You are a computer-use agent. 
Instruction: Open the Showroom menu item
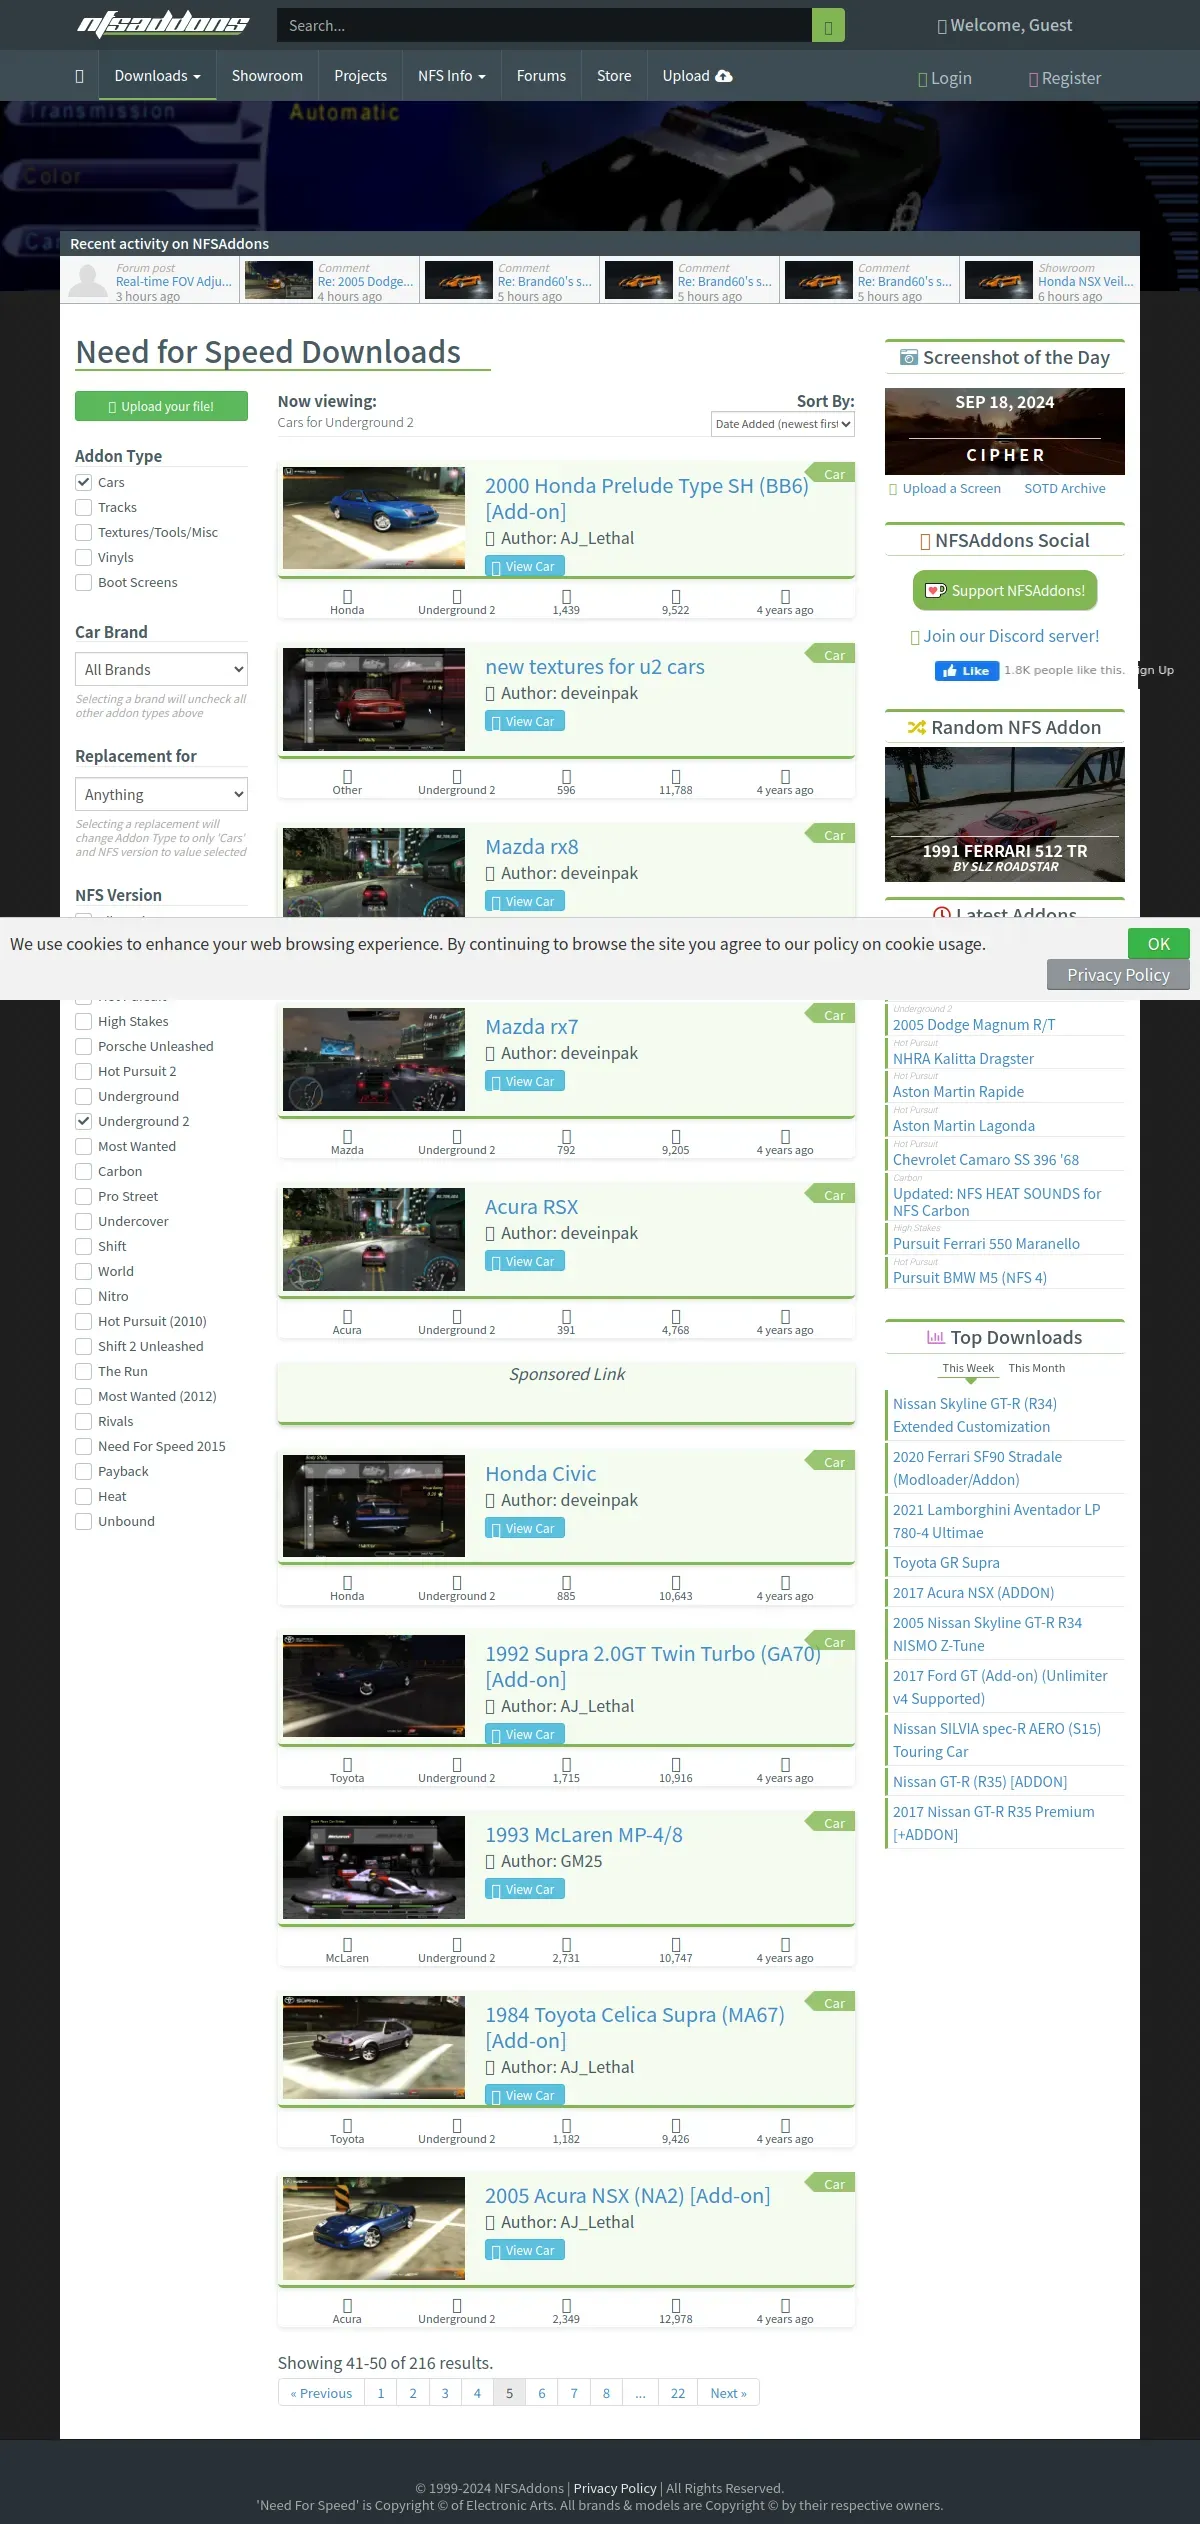[267, 76]
